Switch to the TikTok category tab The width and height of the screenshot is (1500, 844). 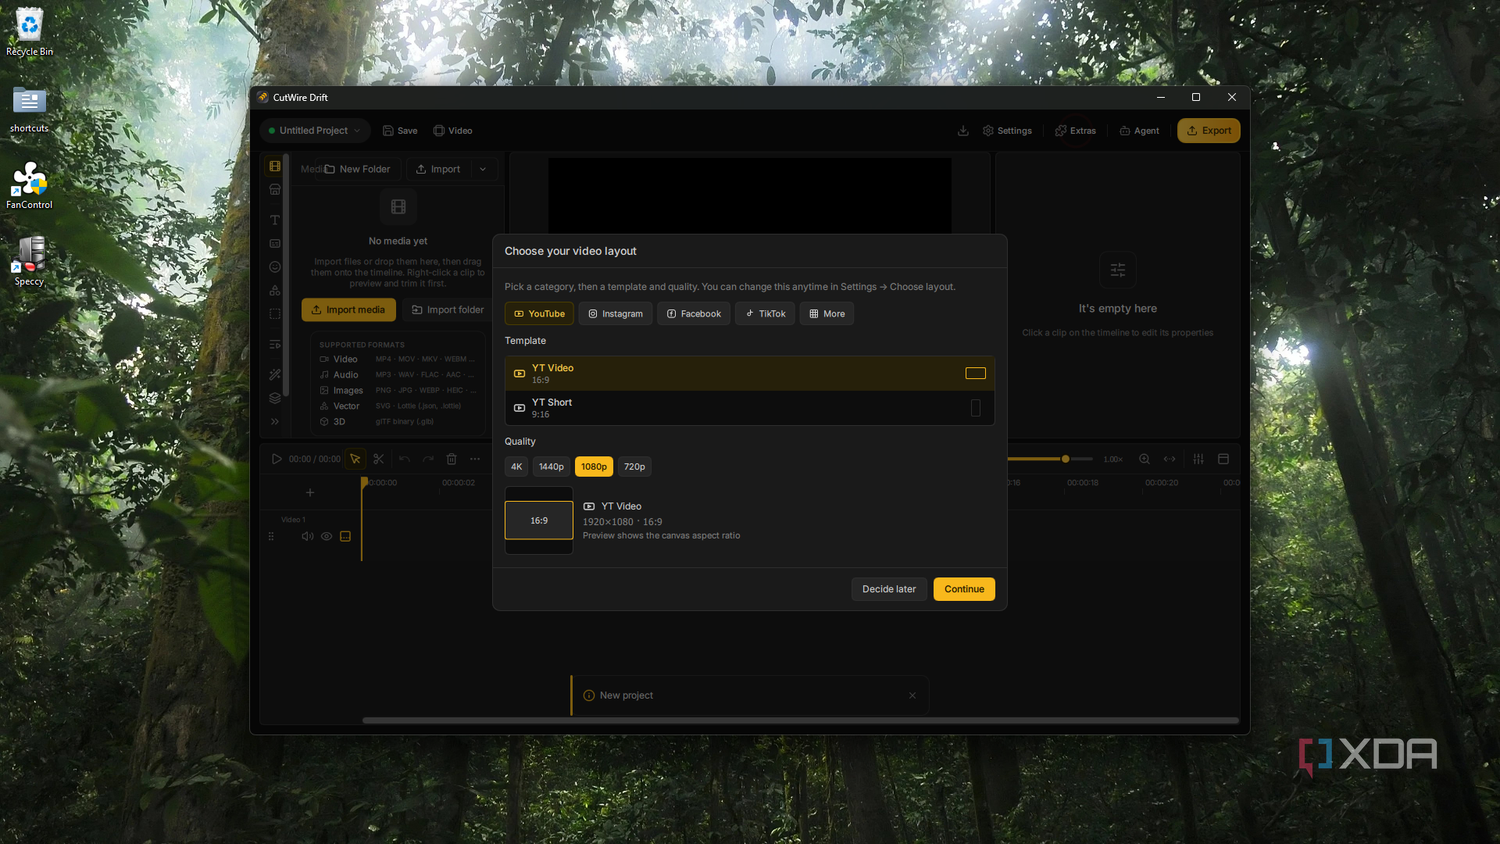765,314
